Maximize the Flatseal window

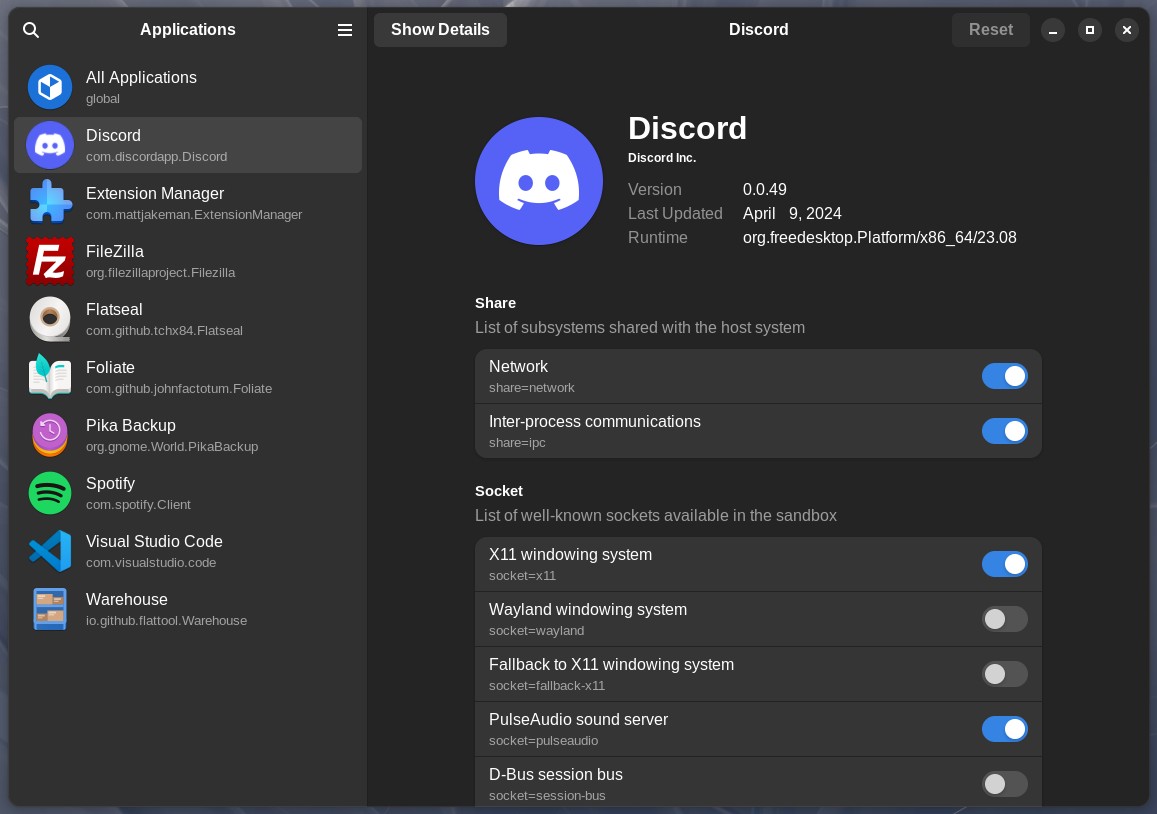1090,30
